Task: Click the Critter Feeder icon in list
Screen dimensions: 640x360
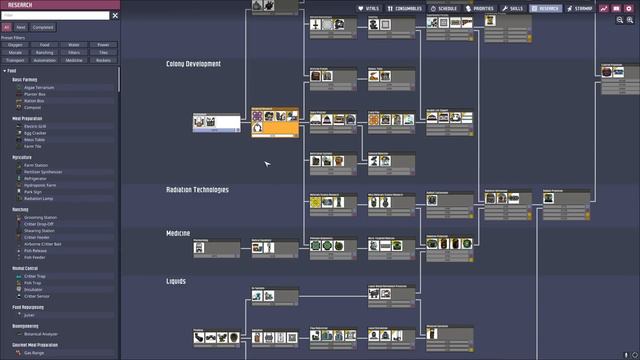Action: (19, 237)
